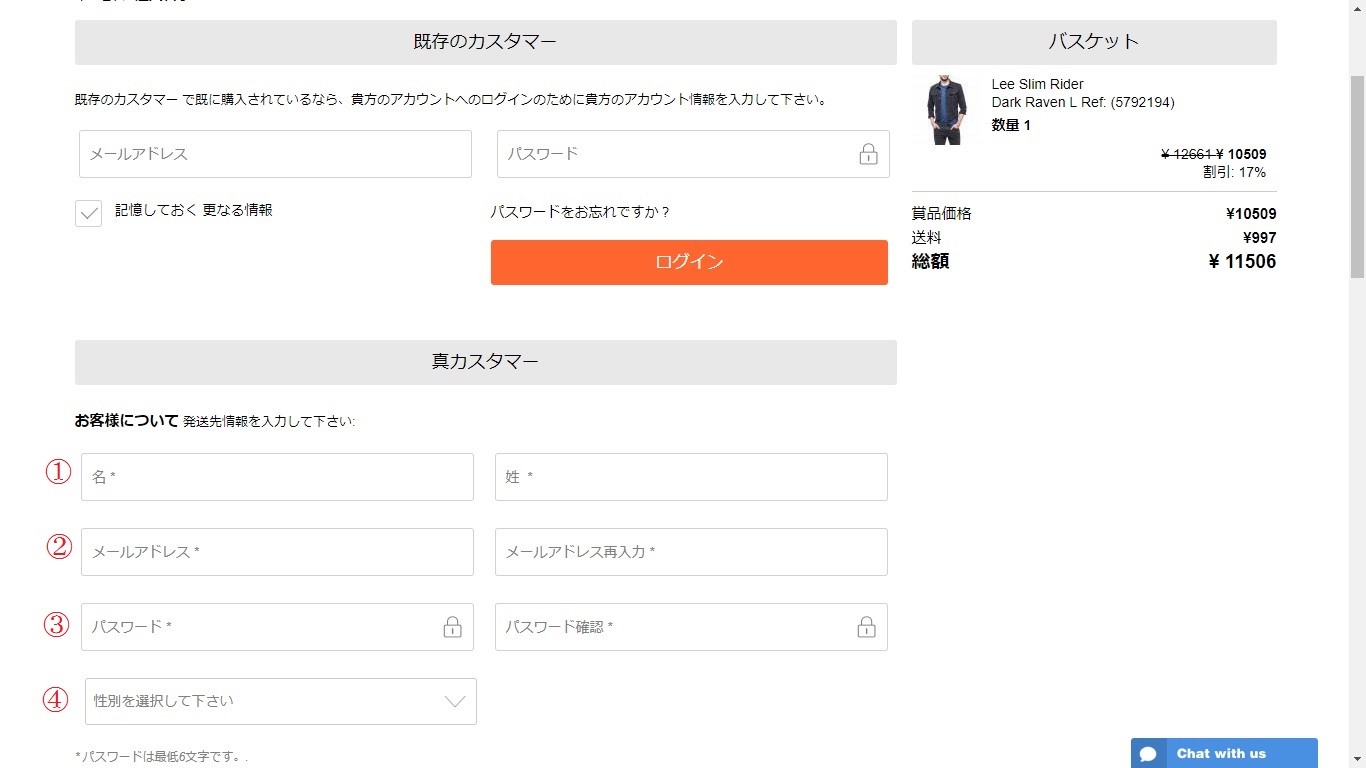
Task: Focus the existing customer メールアドレス field
Action: pyautogui.click(x=275, y=154)
